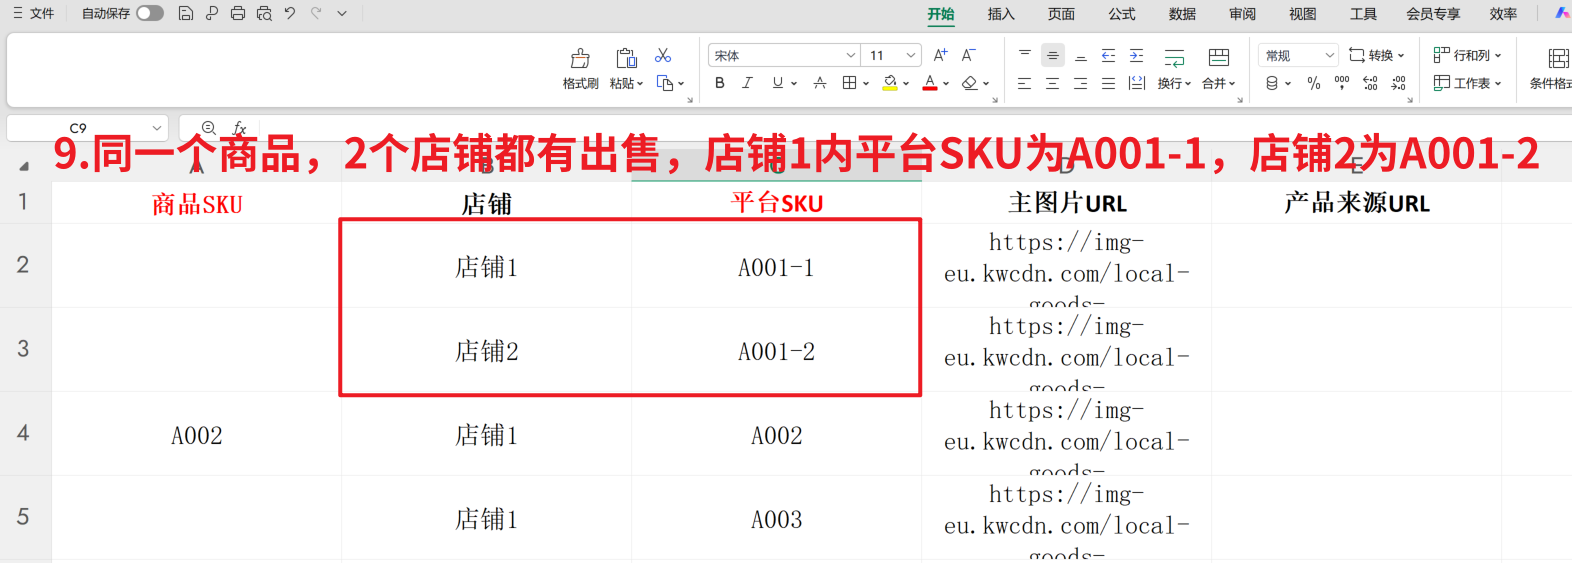Select the cell containing A001-2
The image size is (1572, 563).
[776, 352]
